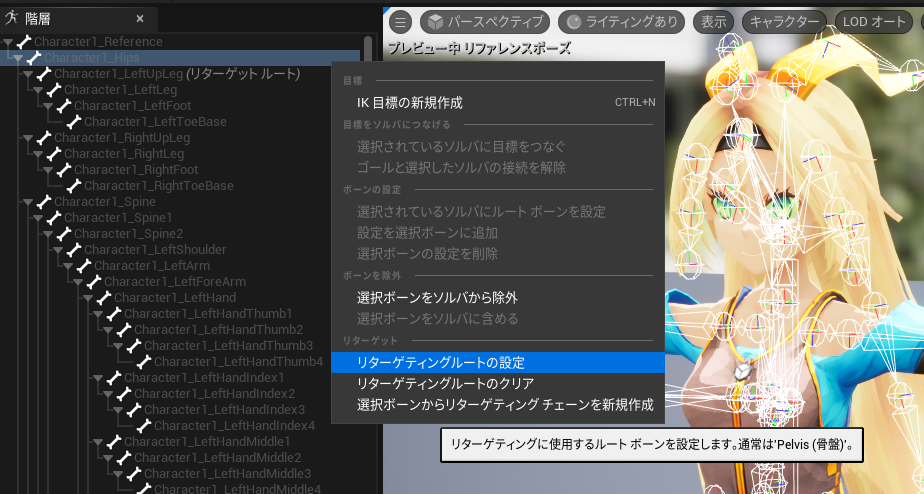The height and width of the screenshot is (494, 924).
Task: Open the 表示 viewport menu
Action: (x=714, y=22)
